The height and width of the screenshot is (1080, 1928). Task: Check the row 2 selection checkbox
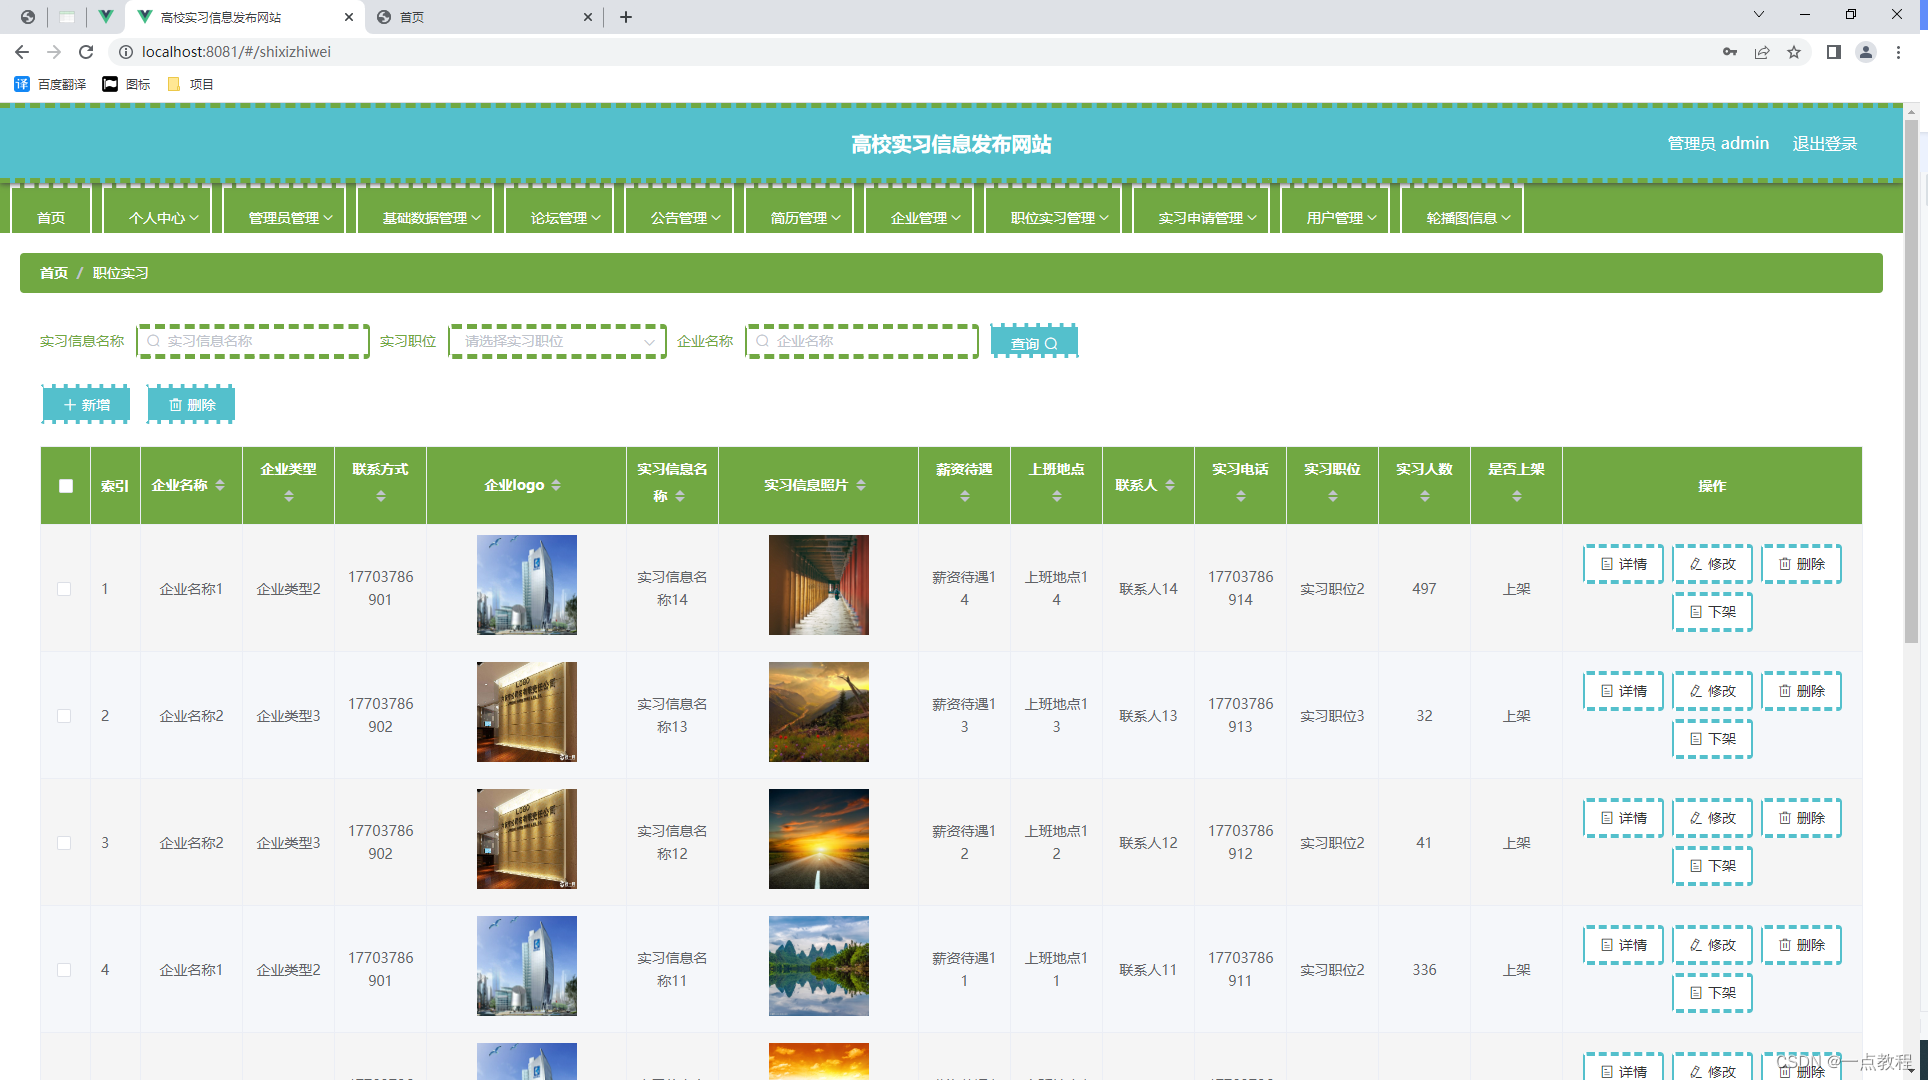65,715
